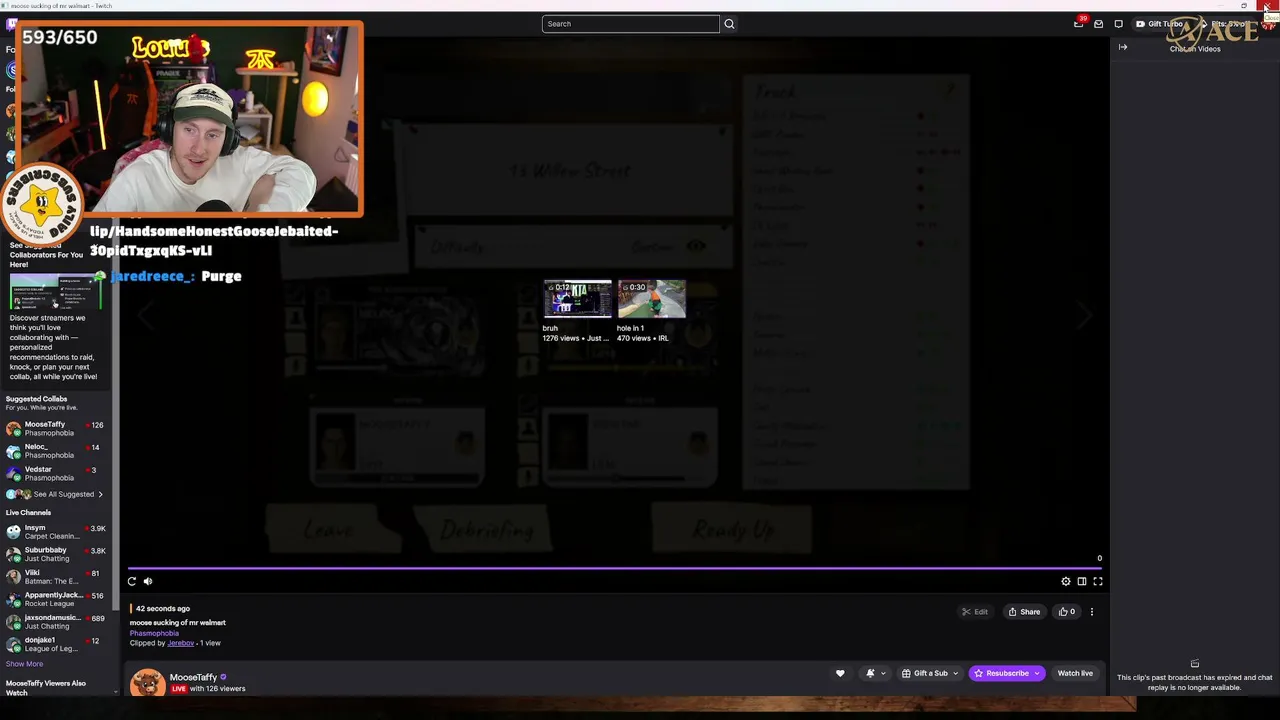Image resolution: width=1280 pixels, height=720 pixels.
Task: Open Vedstar channel in the sidebar
Action: (x=55, y=473)
